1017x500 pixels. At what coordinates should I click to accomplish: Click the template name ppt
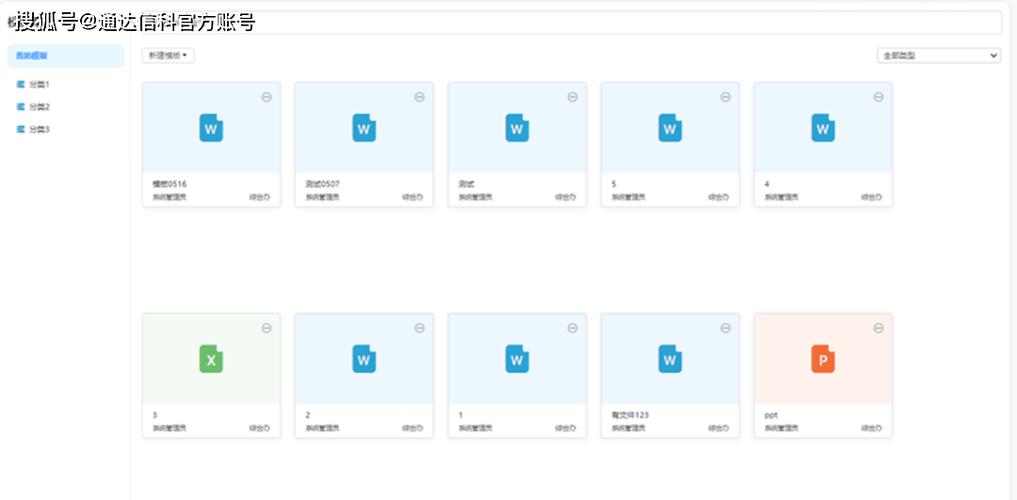click(771, 416)
